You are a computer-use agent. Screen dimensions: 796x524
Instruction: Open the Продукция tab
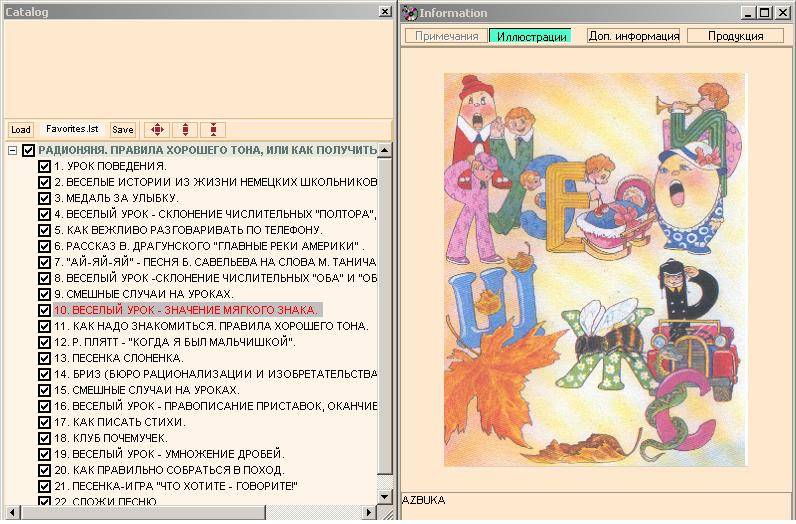(736, 36)
